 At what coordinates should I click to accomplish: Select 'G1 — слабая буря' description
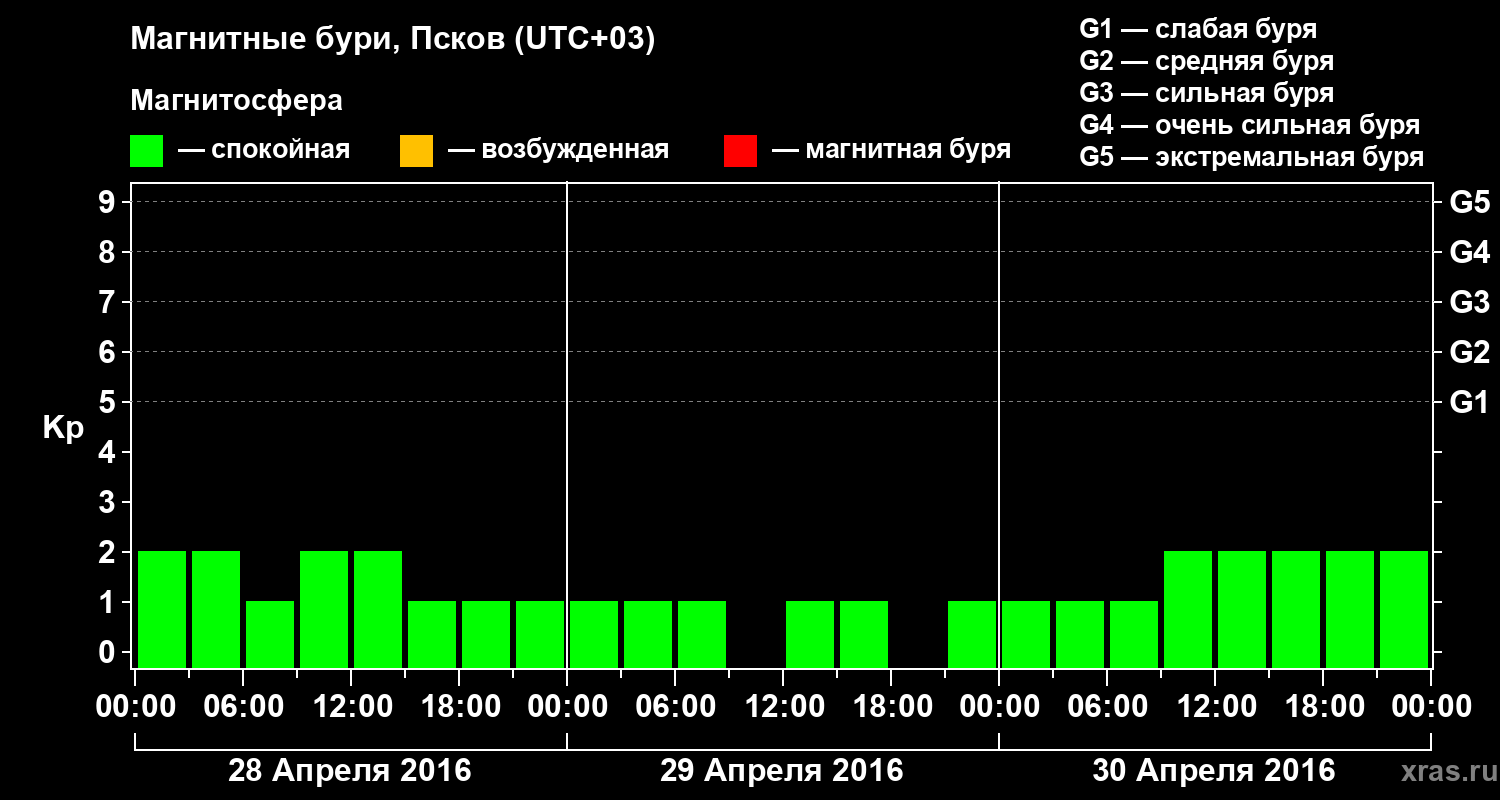pos(1198,29)
